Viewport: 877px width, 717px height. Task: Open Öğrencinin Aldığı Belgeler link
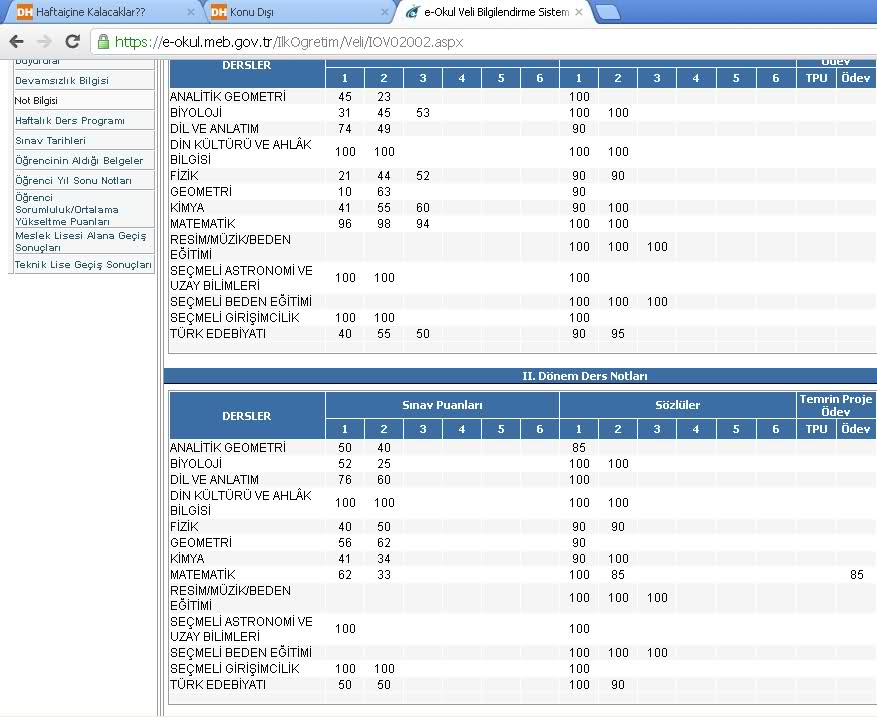click(79, 160)
